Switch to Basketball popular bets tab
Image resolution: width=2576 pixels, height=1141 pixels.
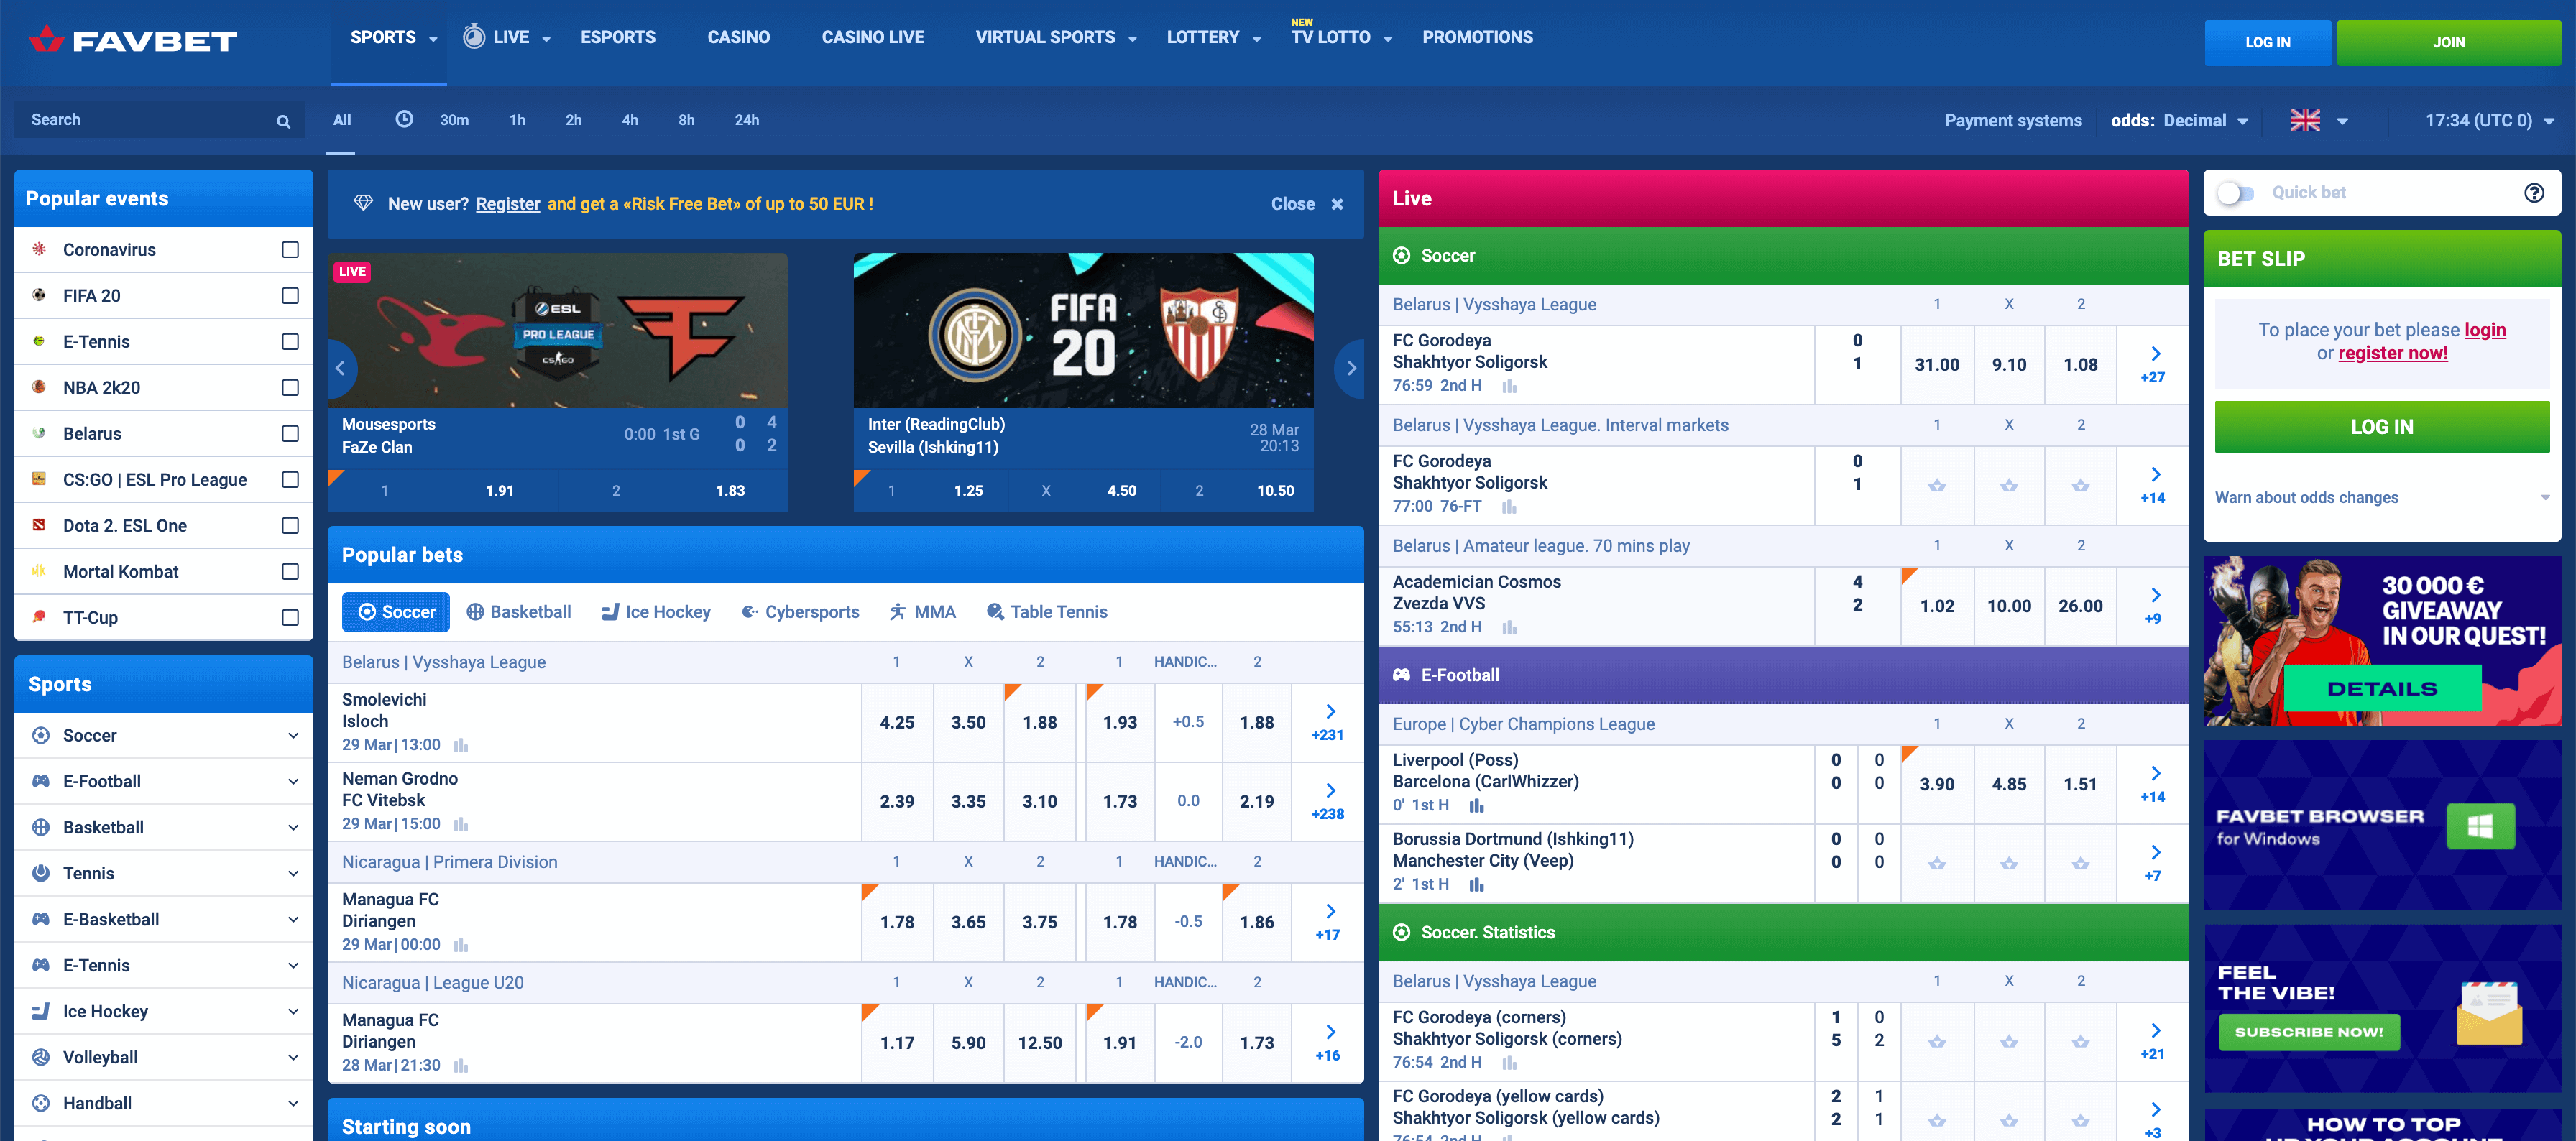(519, 612)
